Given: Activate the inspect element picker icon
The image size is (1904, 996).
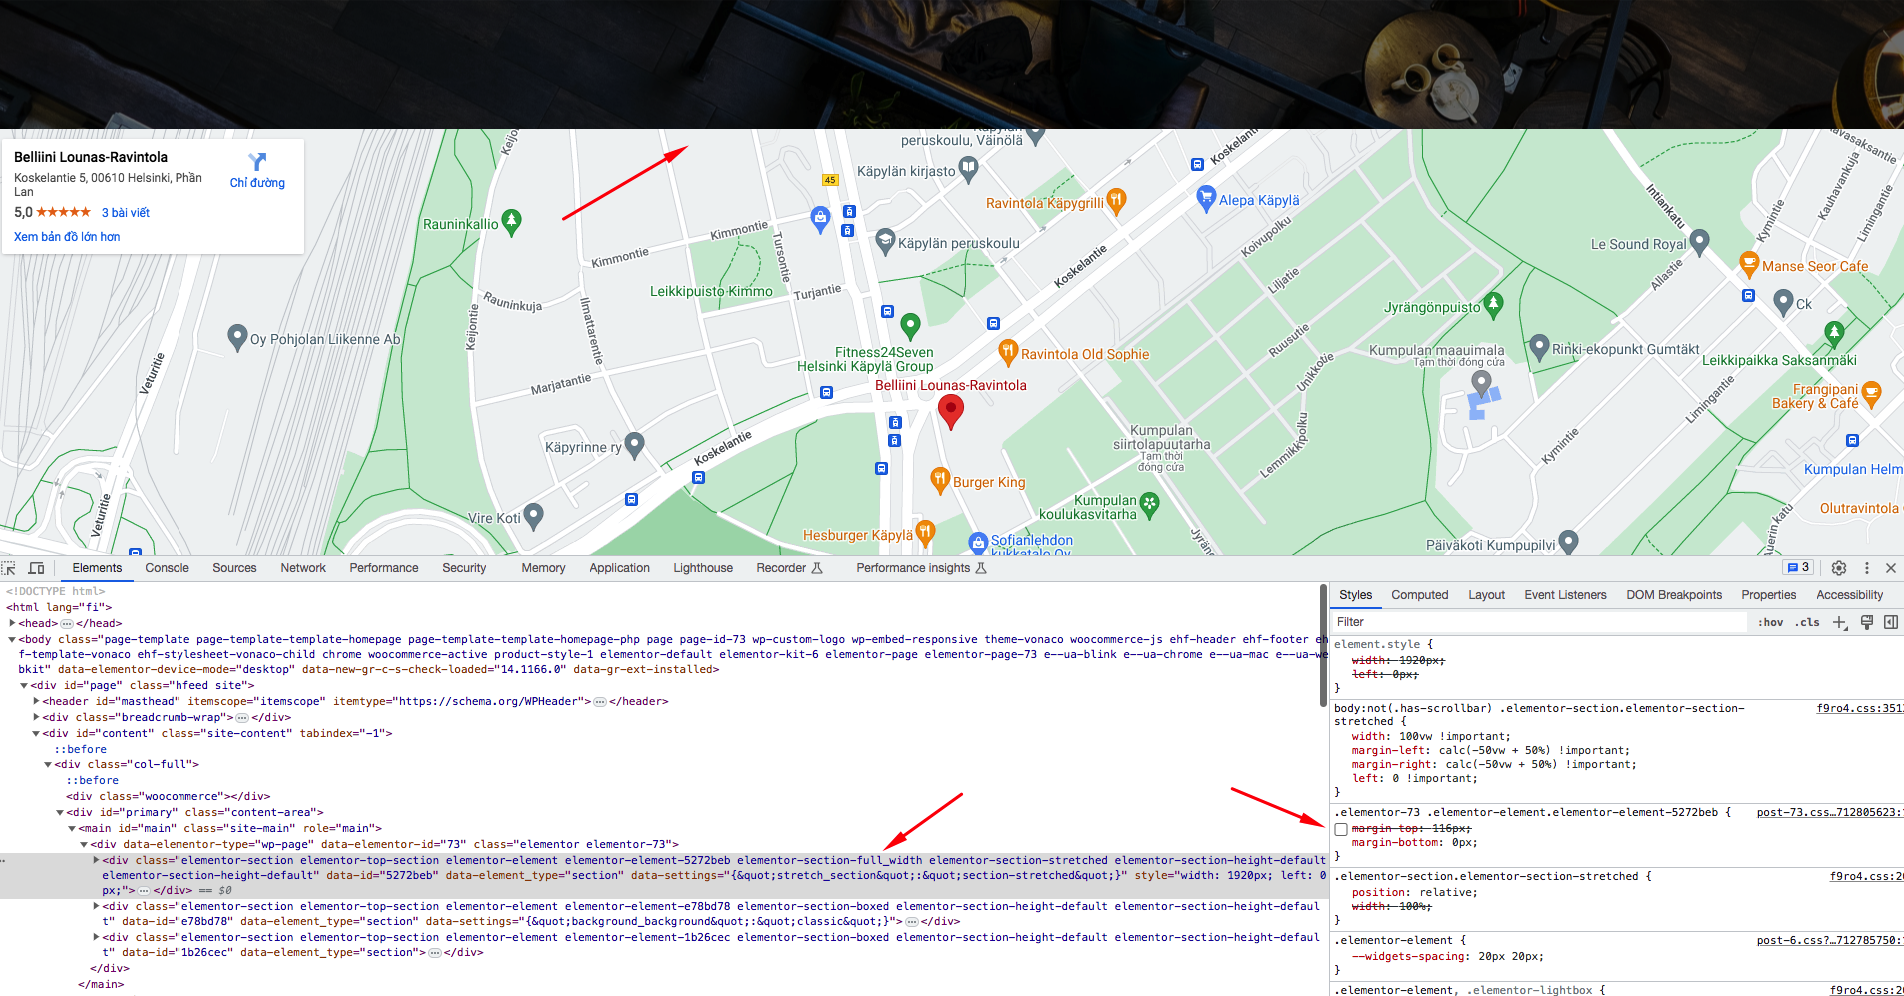Looking at the screenshot, I should [x=9, y=568].
